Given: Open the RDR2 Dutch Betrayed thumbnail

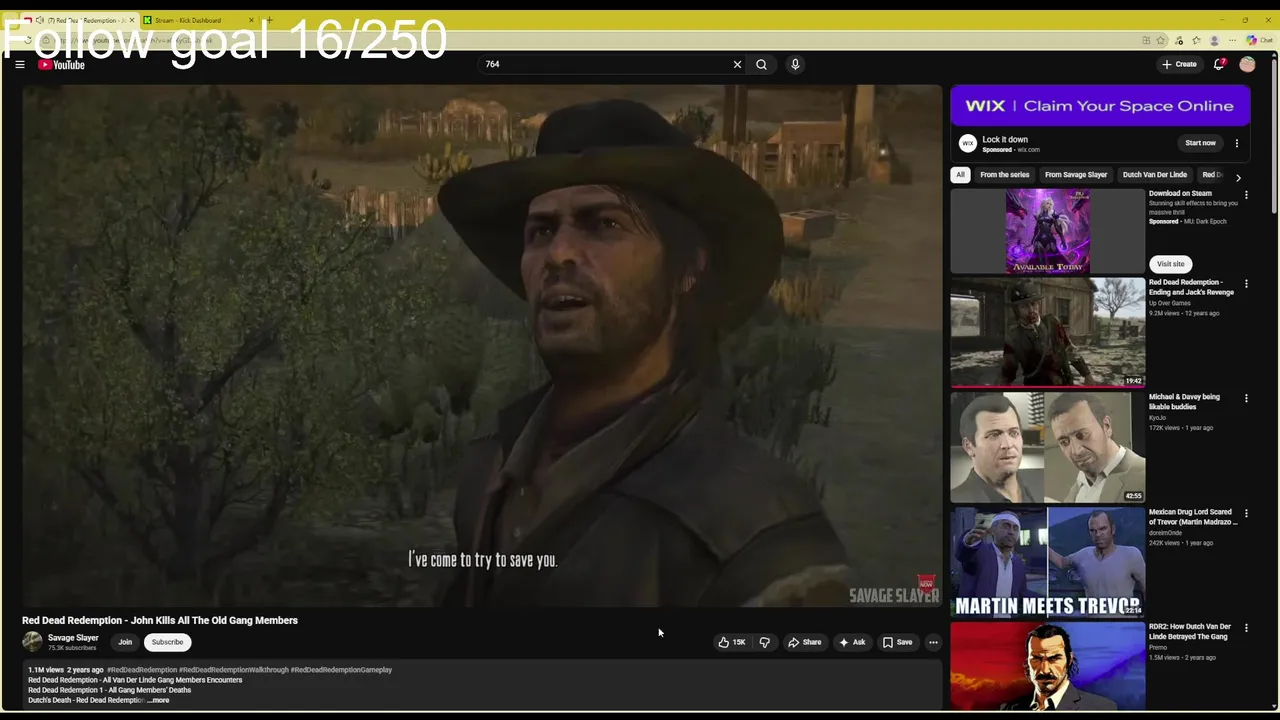Looking at the screenshot, I should [x=1047, y=666].
